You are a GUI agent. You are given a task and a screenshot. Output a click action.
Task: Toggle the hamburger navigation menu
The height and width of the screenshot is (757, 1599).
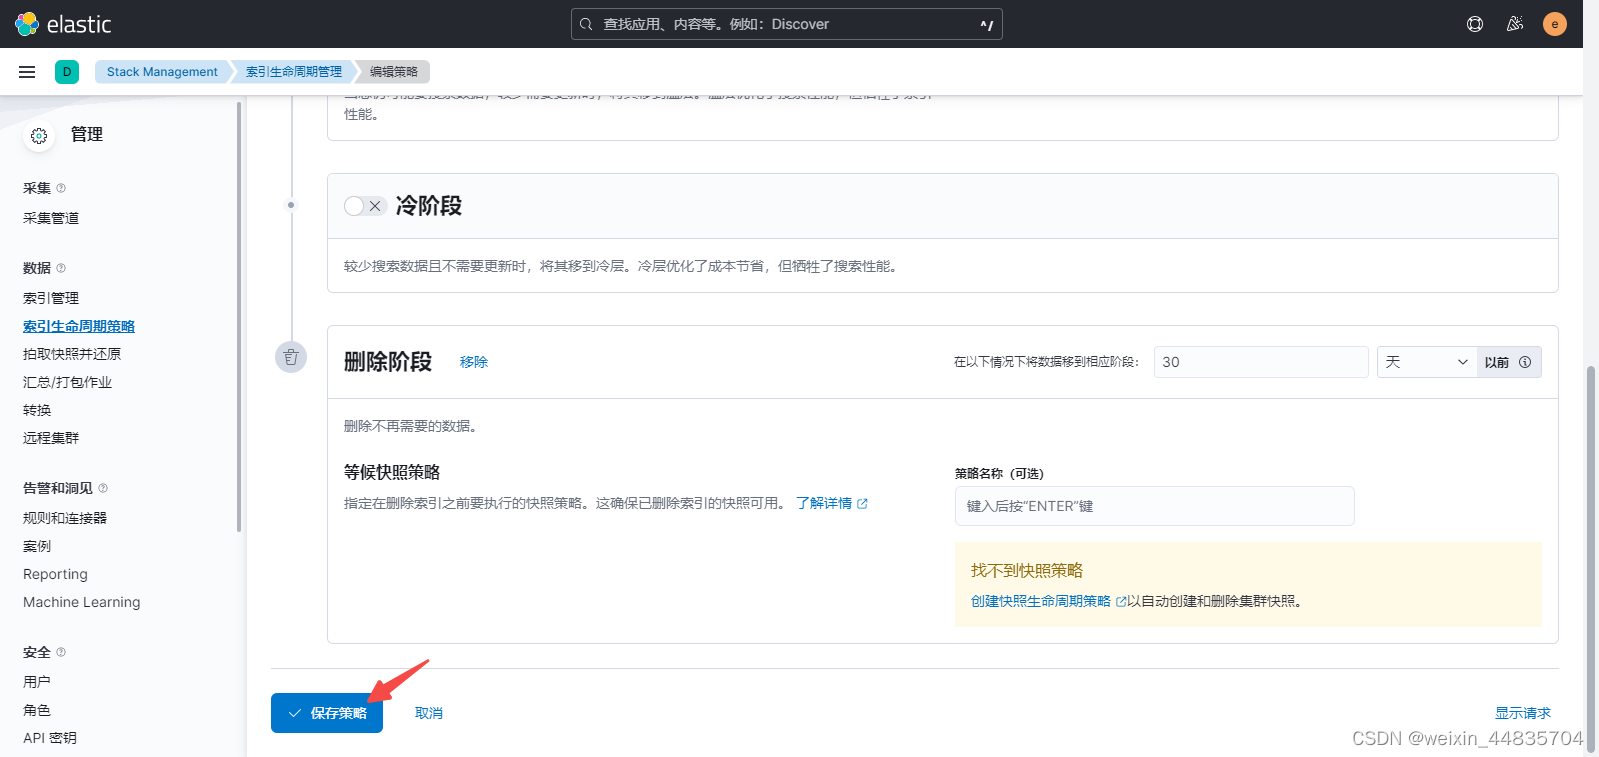(27, 72)
